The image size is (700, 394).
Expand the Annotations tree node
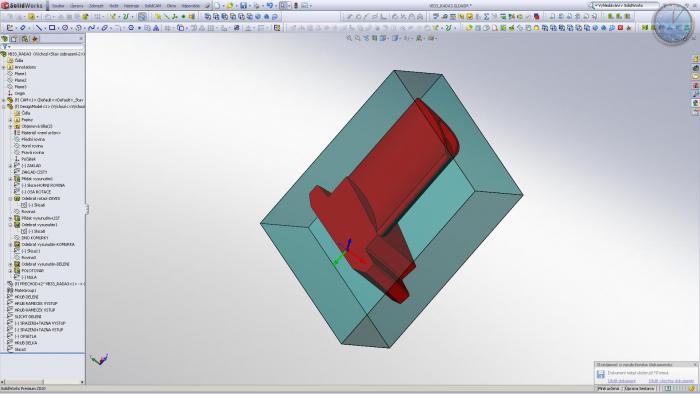click(x=4, y=67)
